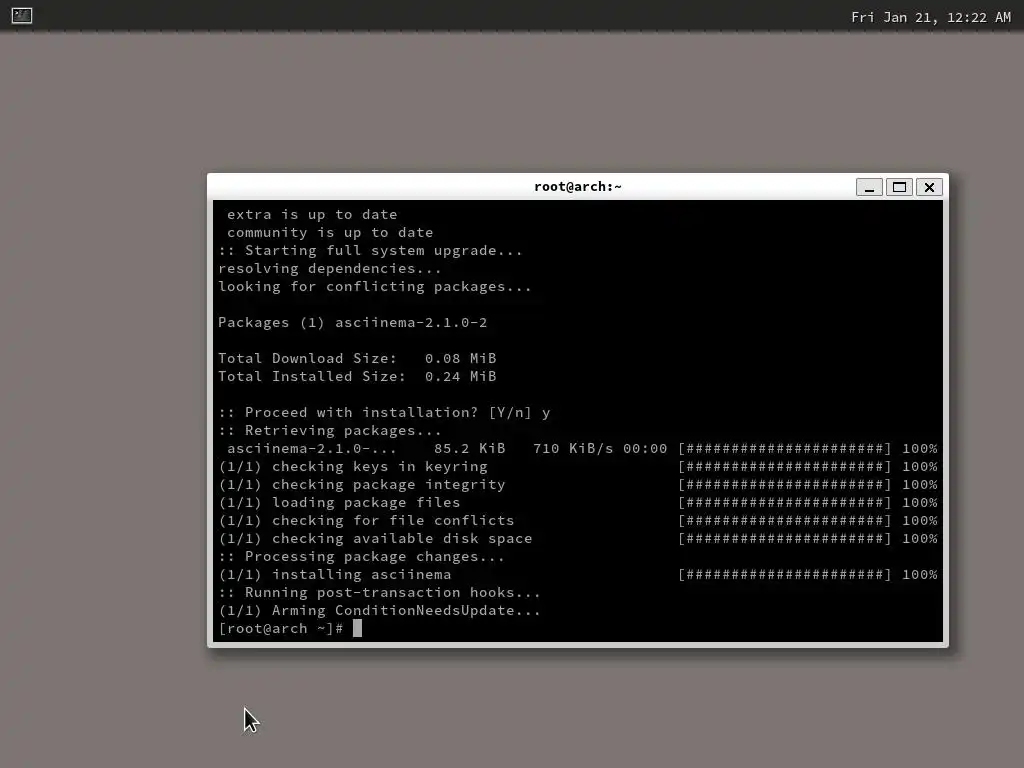Click 100% at end of installing asciinema line

point(920,575)
